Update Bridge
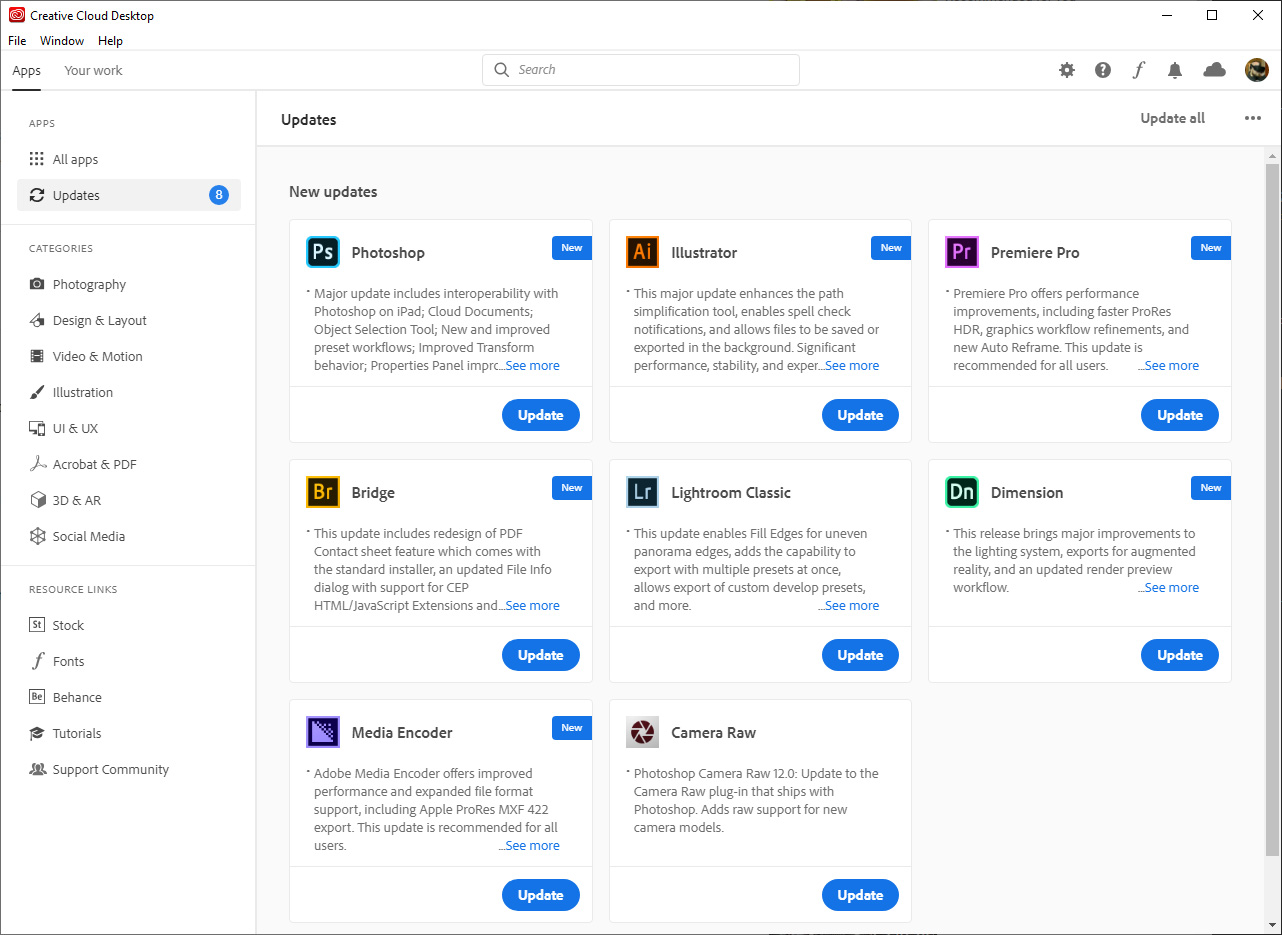Viewport: 1282px width, 935px height. (541, 655)
